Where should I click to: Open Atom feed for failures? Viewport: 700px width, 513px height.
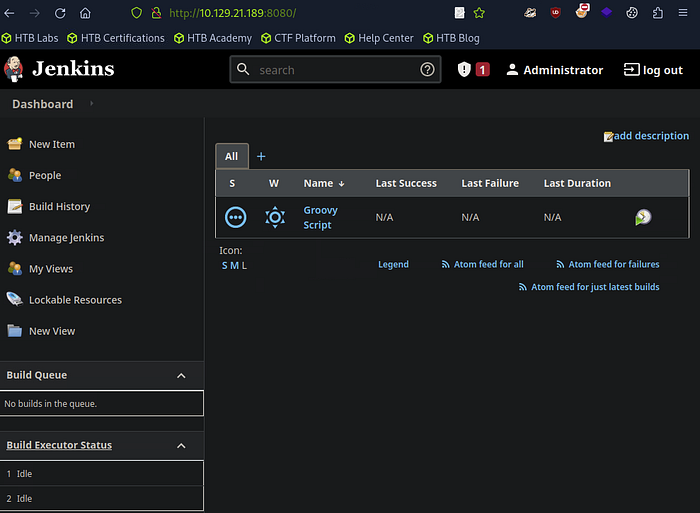[x=608, y=264]
